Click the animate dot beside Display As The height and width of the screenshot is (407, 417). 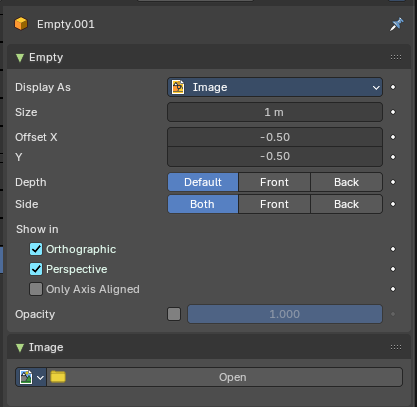(x=393, y=87)
